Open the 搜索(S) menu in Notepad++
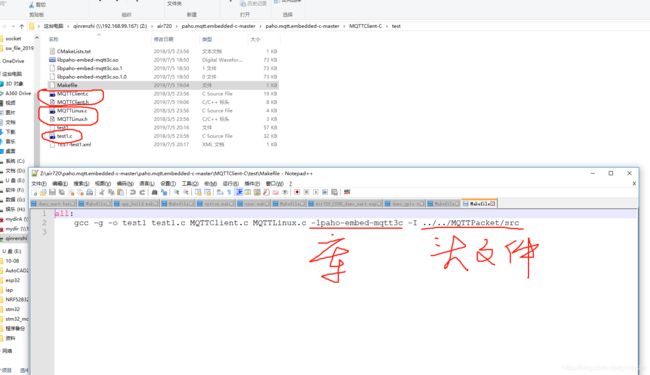 (x=81, y=184)
